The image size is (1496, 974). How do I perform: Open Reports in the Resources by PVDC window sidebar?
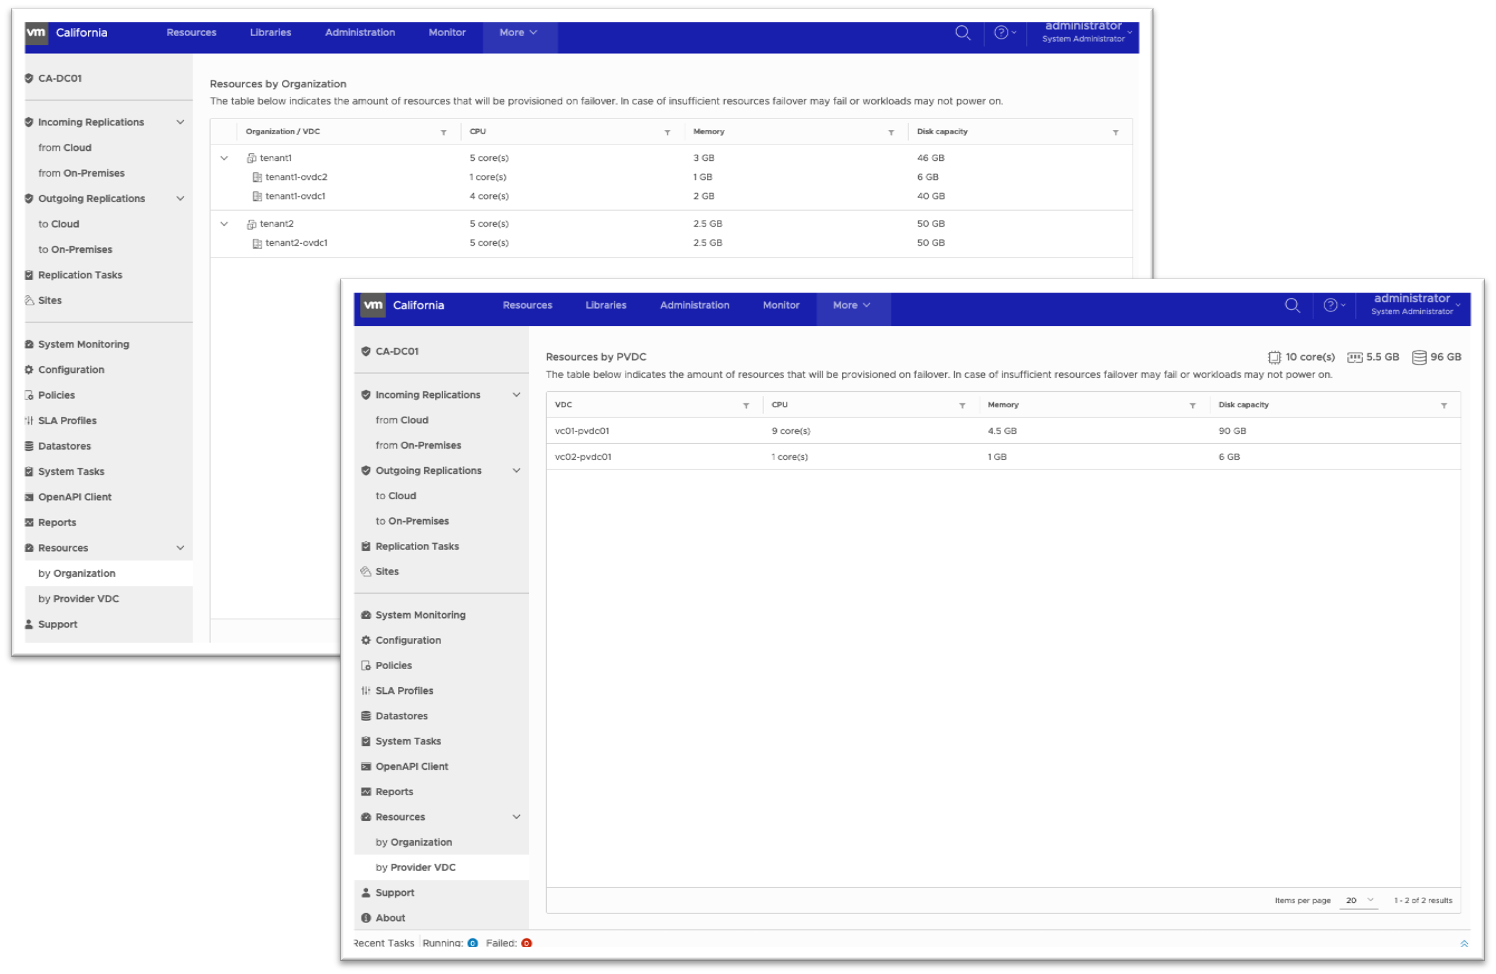pyautogui.click(x=394, y=791)
